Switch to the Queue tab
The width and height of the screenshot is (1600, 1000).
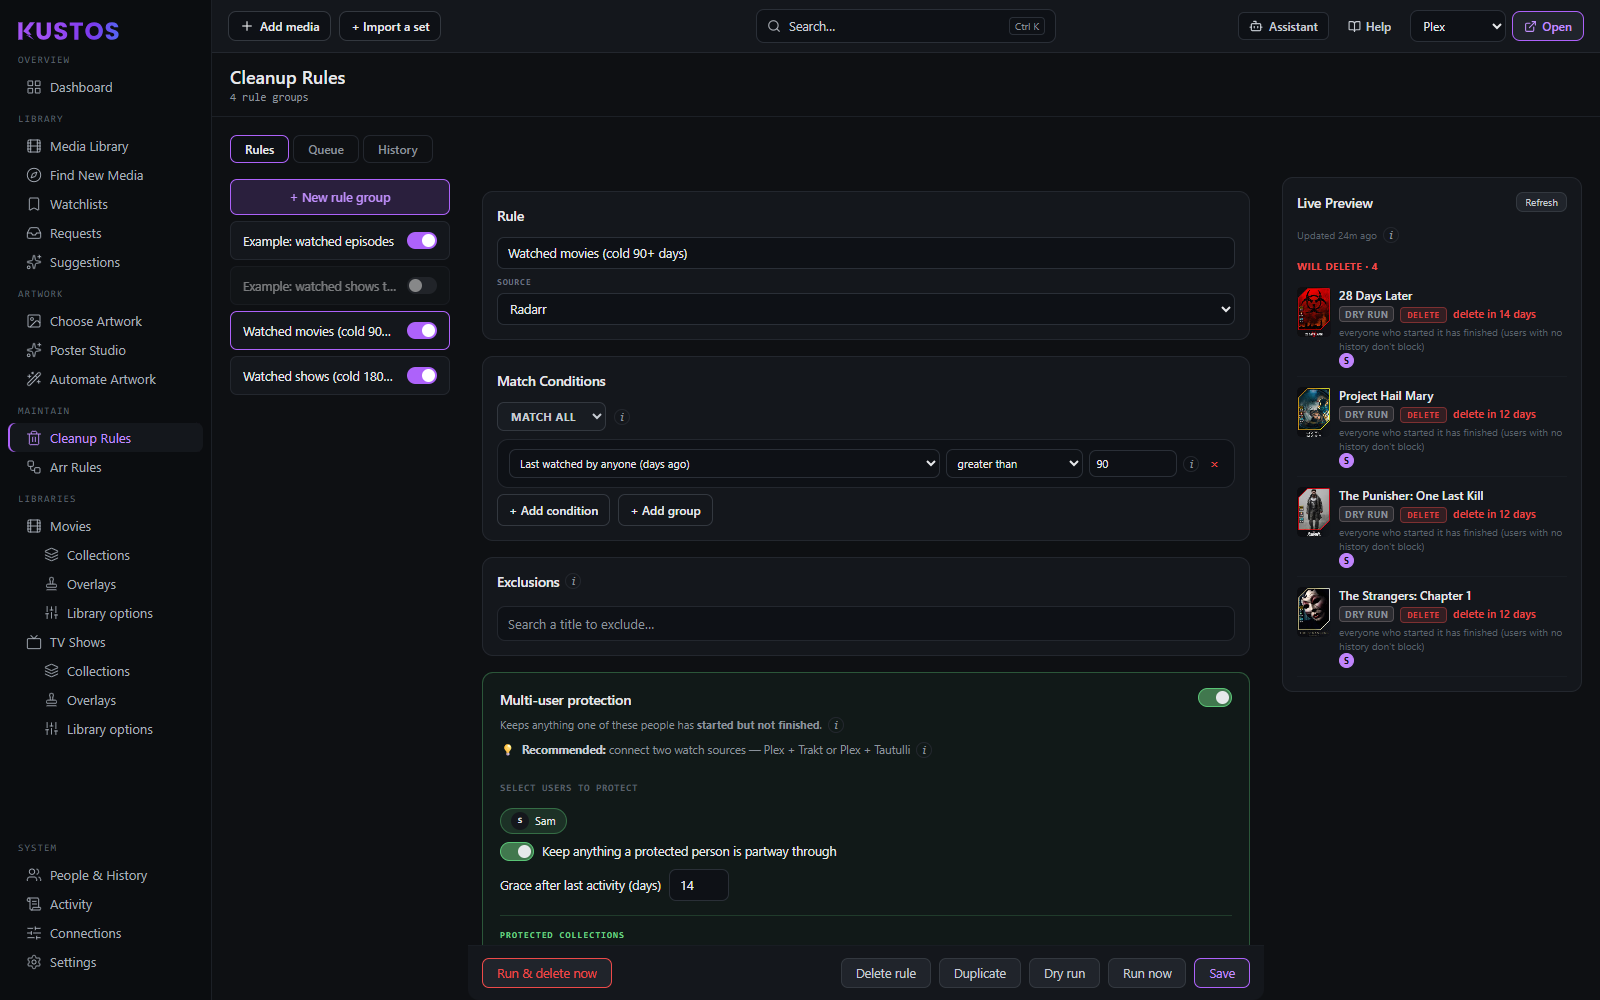(x=326, y=149)
